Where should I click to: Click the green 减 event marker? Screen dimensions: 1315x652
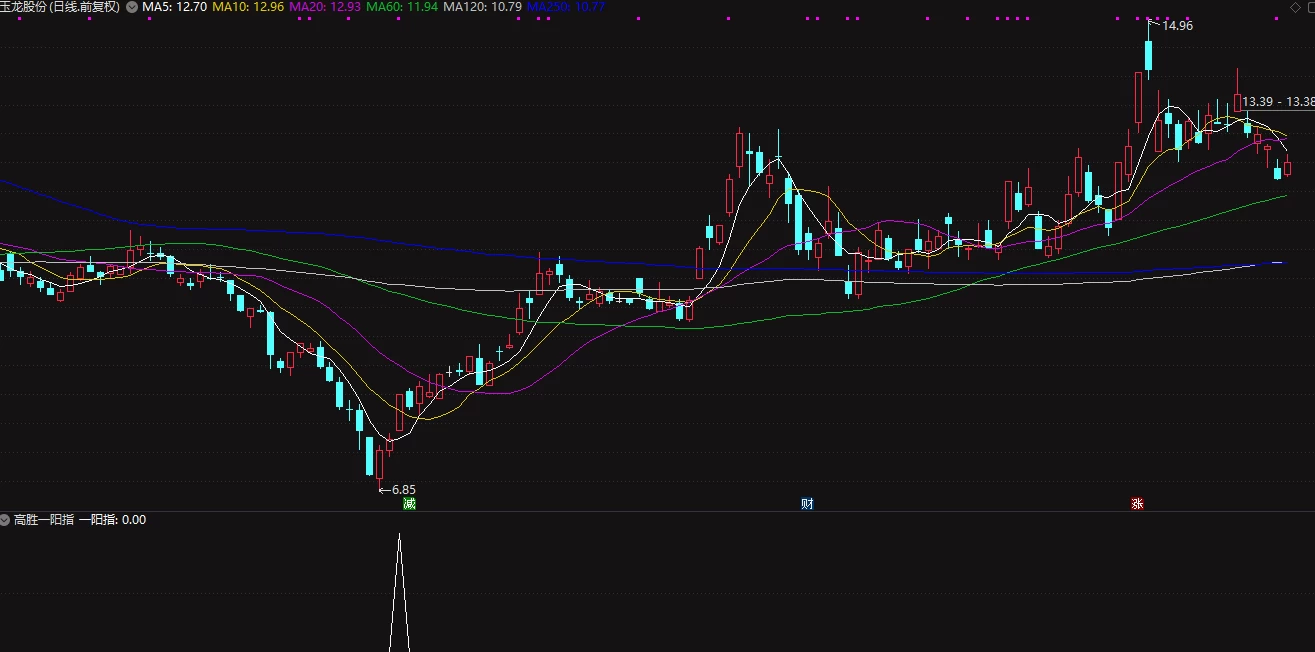click(409, 504)
